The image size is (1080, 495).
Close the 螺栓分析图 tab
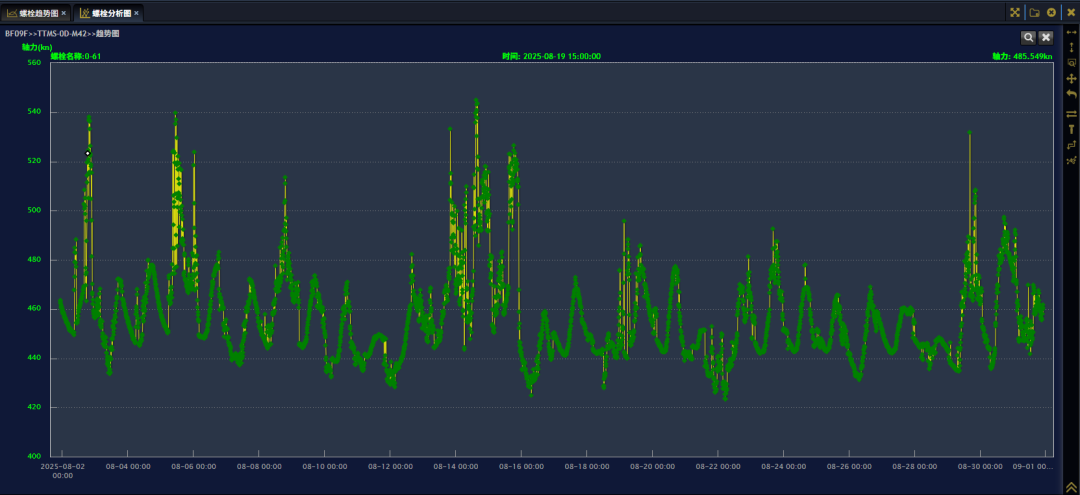coord(137,13)
